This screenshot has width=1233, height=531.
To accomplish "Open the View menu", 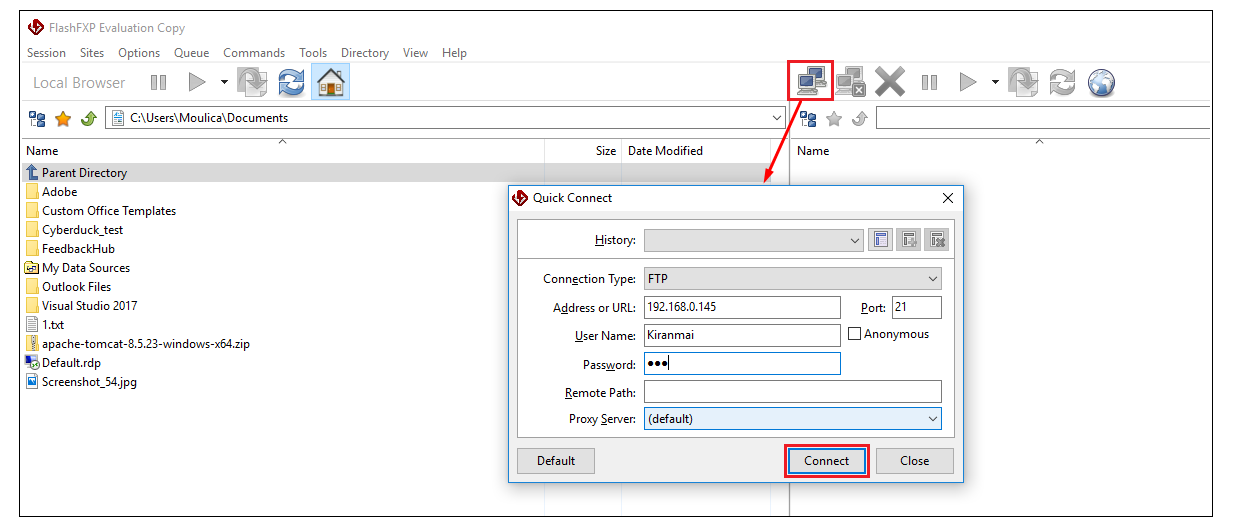I will 416,53.
